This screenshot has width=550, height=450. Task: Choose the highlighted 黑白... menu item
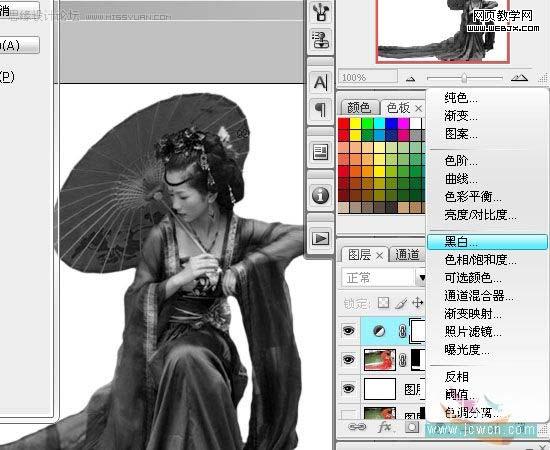tap(487, 242)
